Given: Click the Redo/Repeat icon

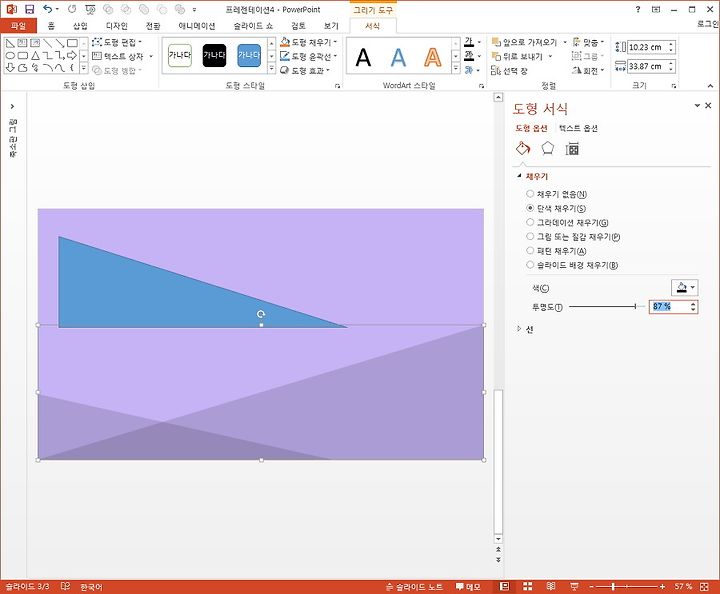Looking at the screenshot, I should (72, 9).
